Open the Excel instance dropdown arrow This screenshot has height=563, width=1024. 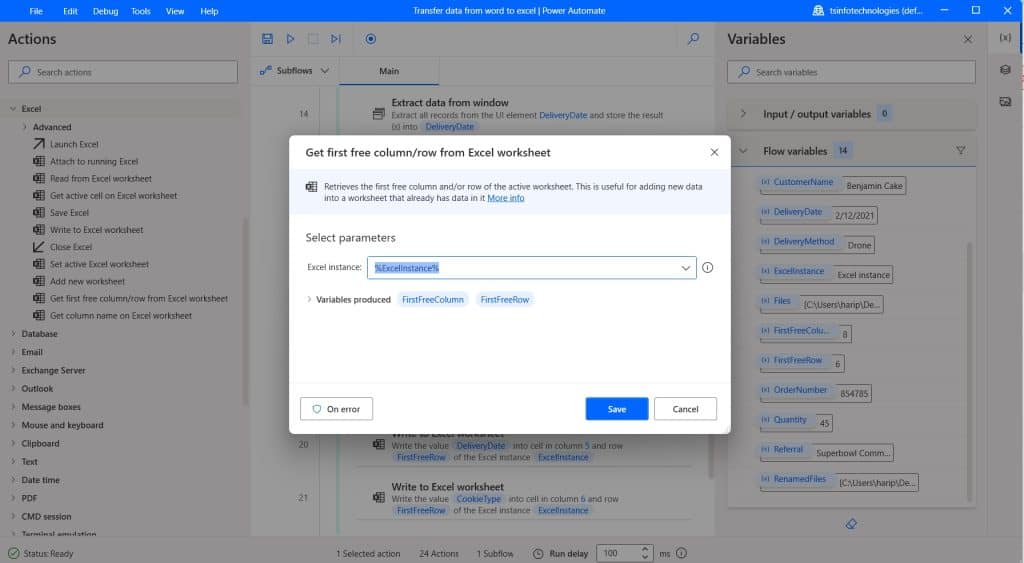click(x=685, y=268)
